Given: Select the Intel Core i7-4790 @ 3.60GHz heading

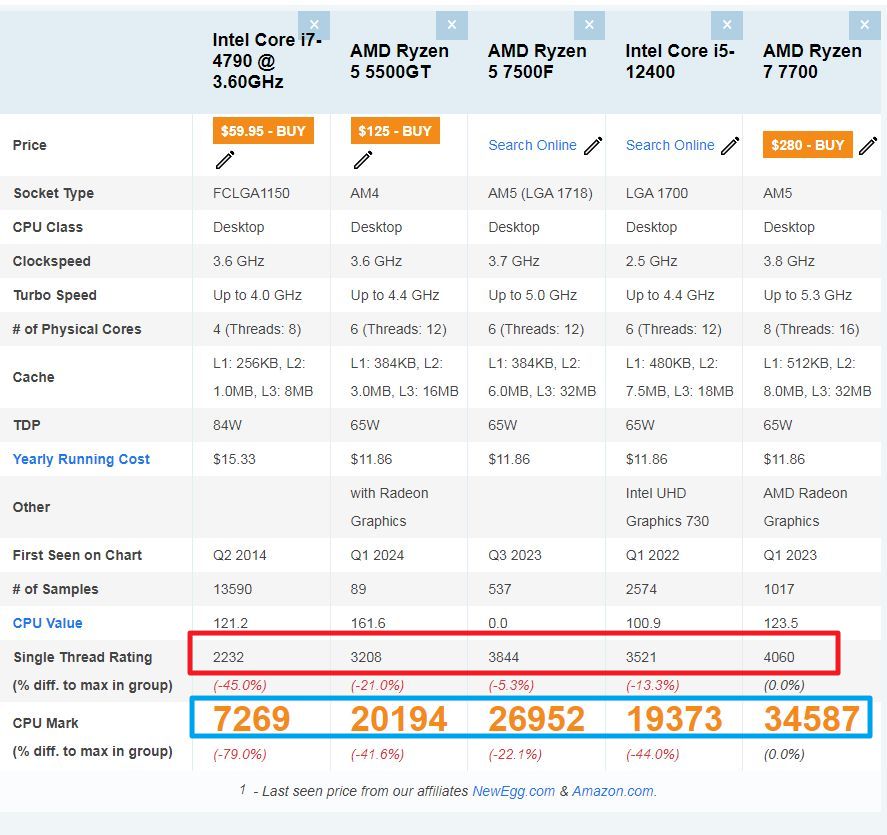Looking at the screenshot, I should pos(267,61).
